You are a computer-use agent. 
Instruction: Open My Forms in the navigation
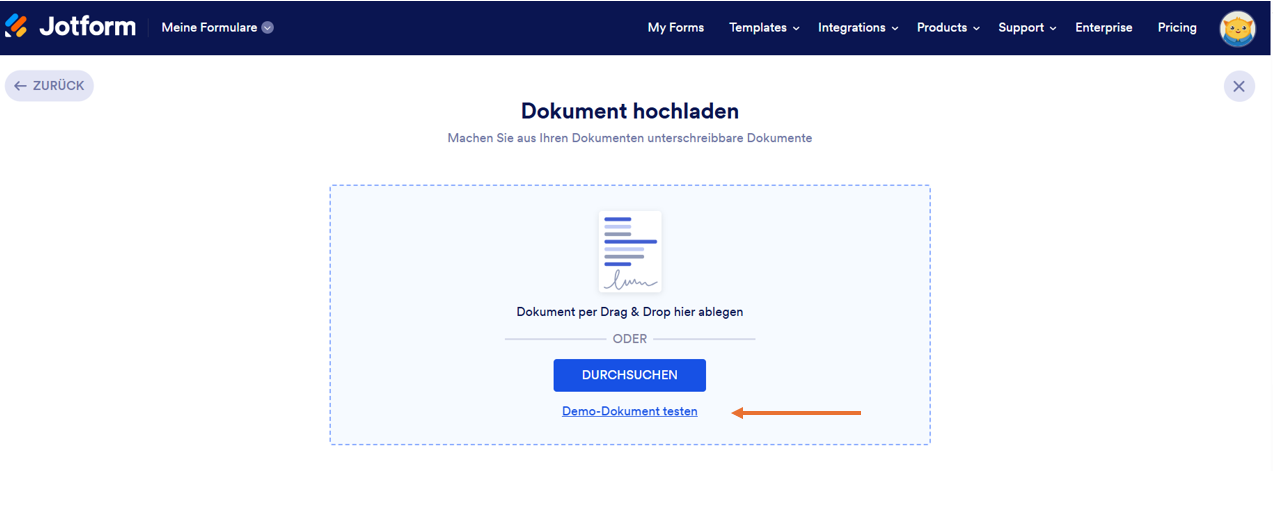(x=676, y=28)
